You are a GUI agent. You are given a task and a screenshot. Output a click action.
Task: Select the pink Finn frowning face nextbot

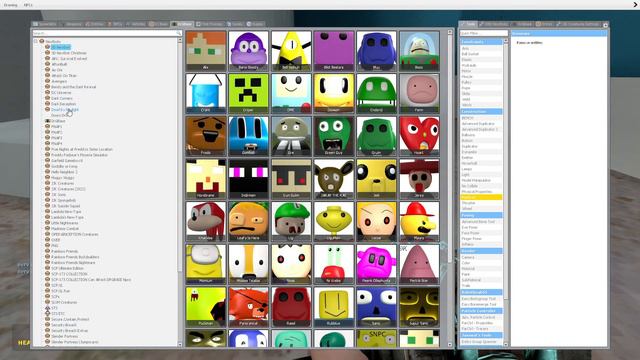coord(419,93)
